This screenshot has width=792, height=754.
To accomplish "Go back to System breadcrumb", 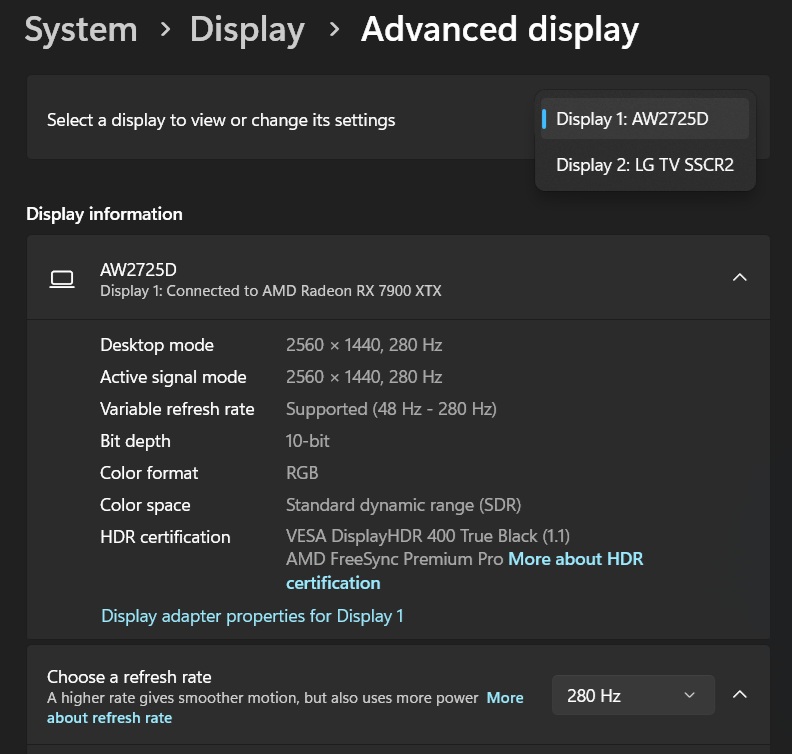I will [x=81, y=29].
